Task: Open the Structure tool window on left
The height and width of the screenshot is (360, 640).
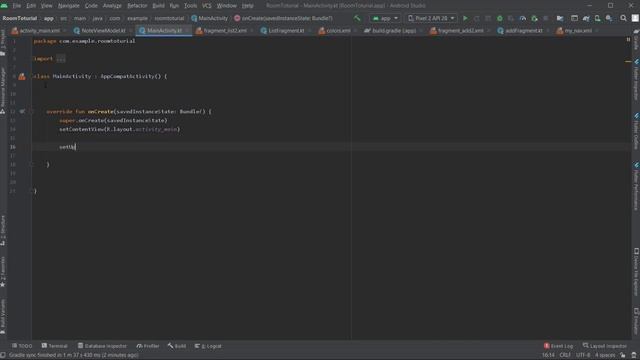Action: point(3,231)
